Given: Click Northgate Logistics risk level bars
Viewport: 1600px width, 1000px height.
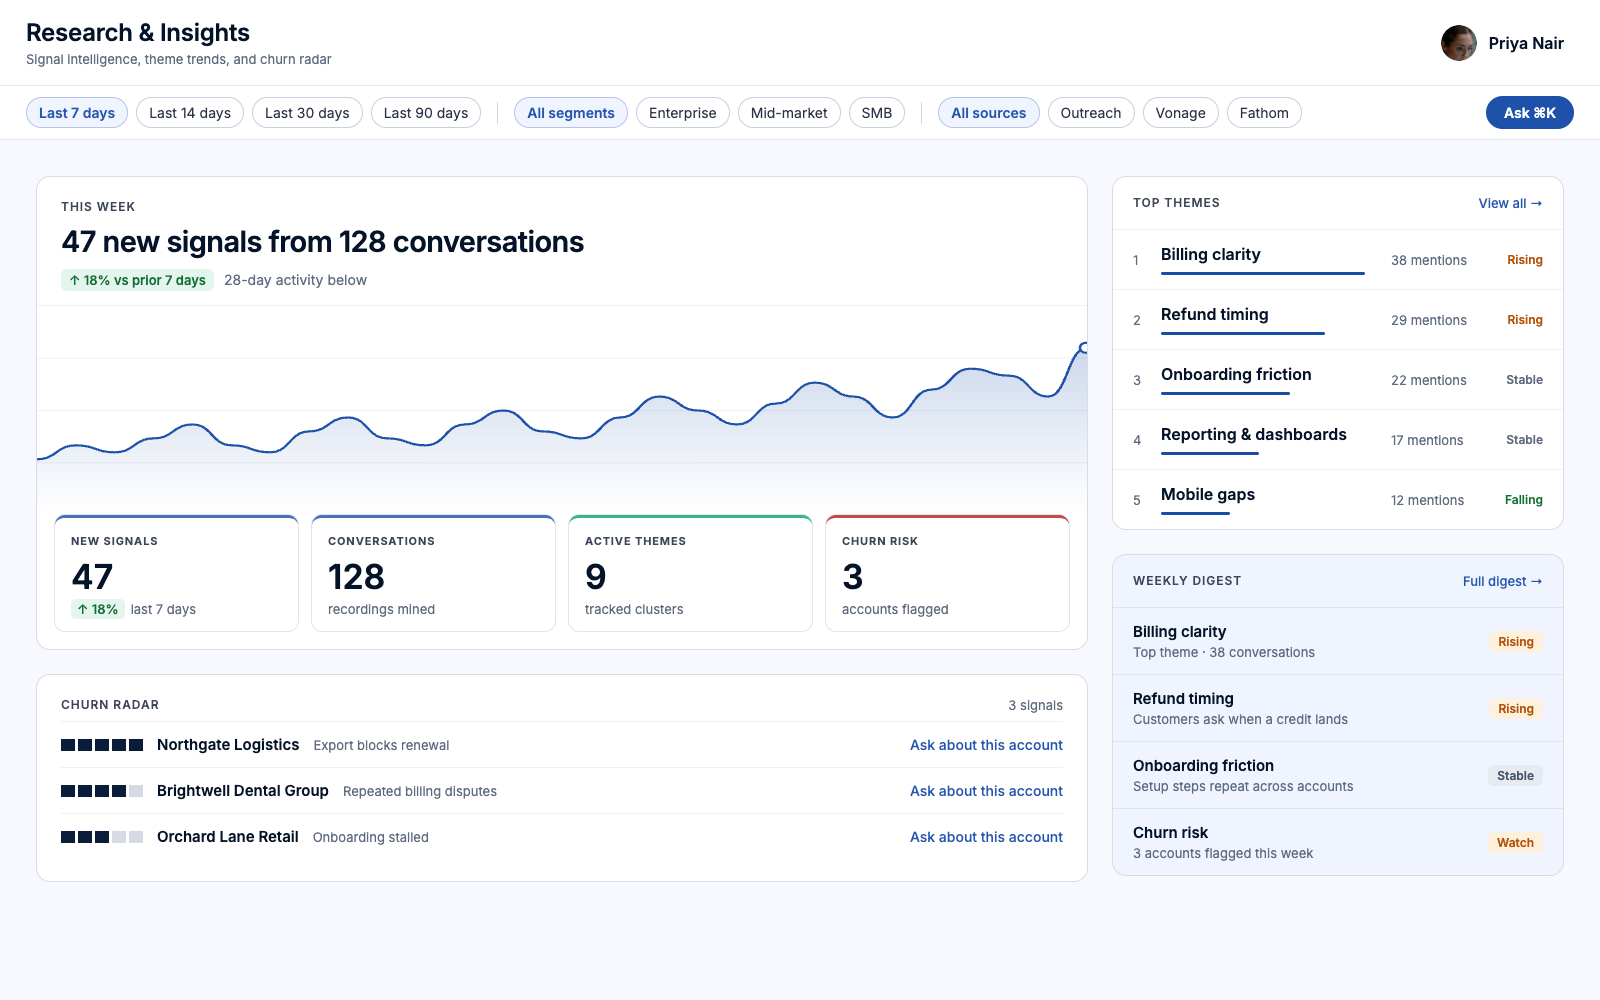Looking at the screenshot, I should point(102,745).
